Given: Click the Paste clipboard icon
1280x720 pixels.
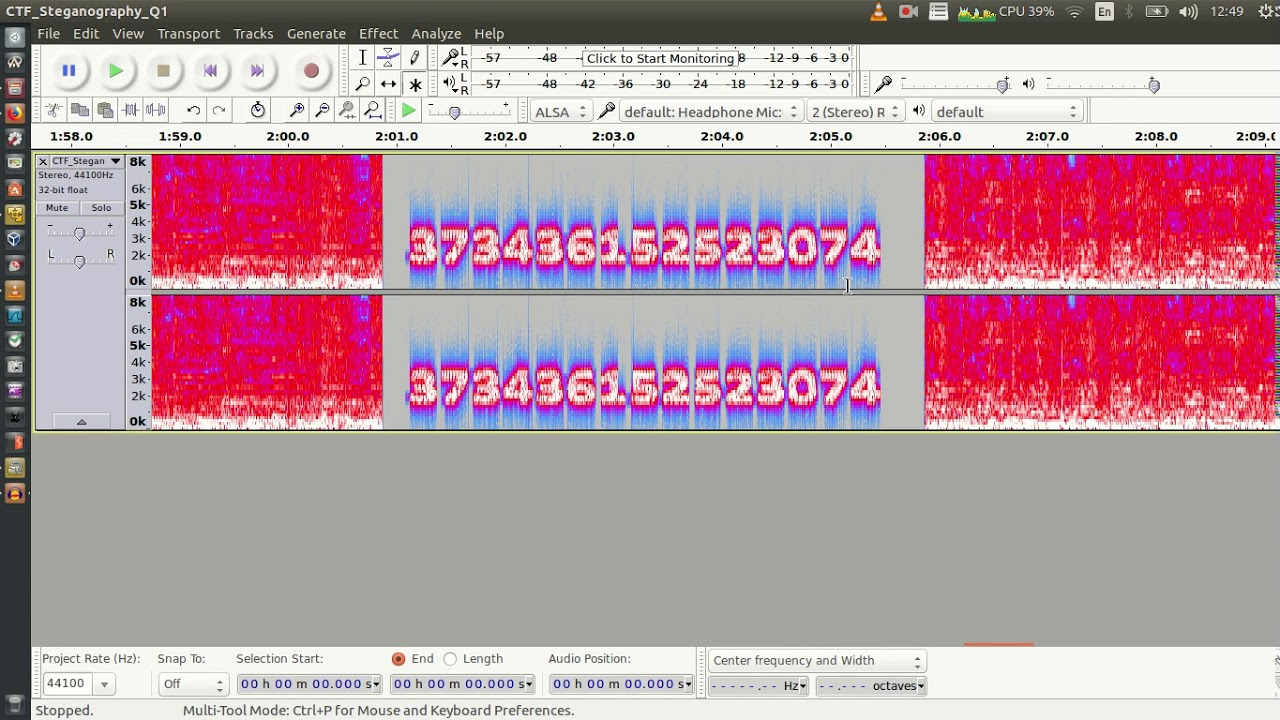Looking at the screenshot, I should (105, 110).
